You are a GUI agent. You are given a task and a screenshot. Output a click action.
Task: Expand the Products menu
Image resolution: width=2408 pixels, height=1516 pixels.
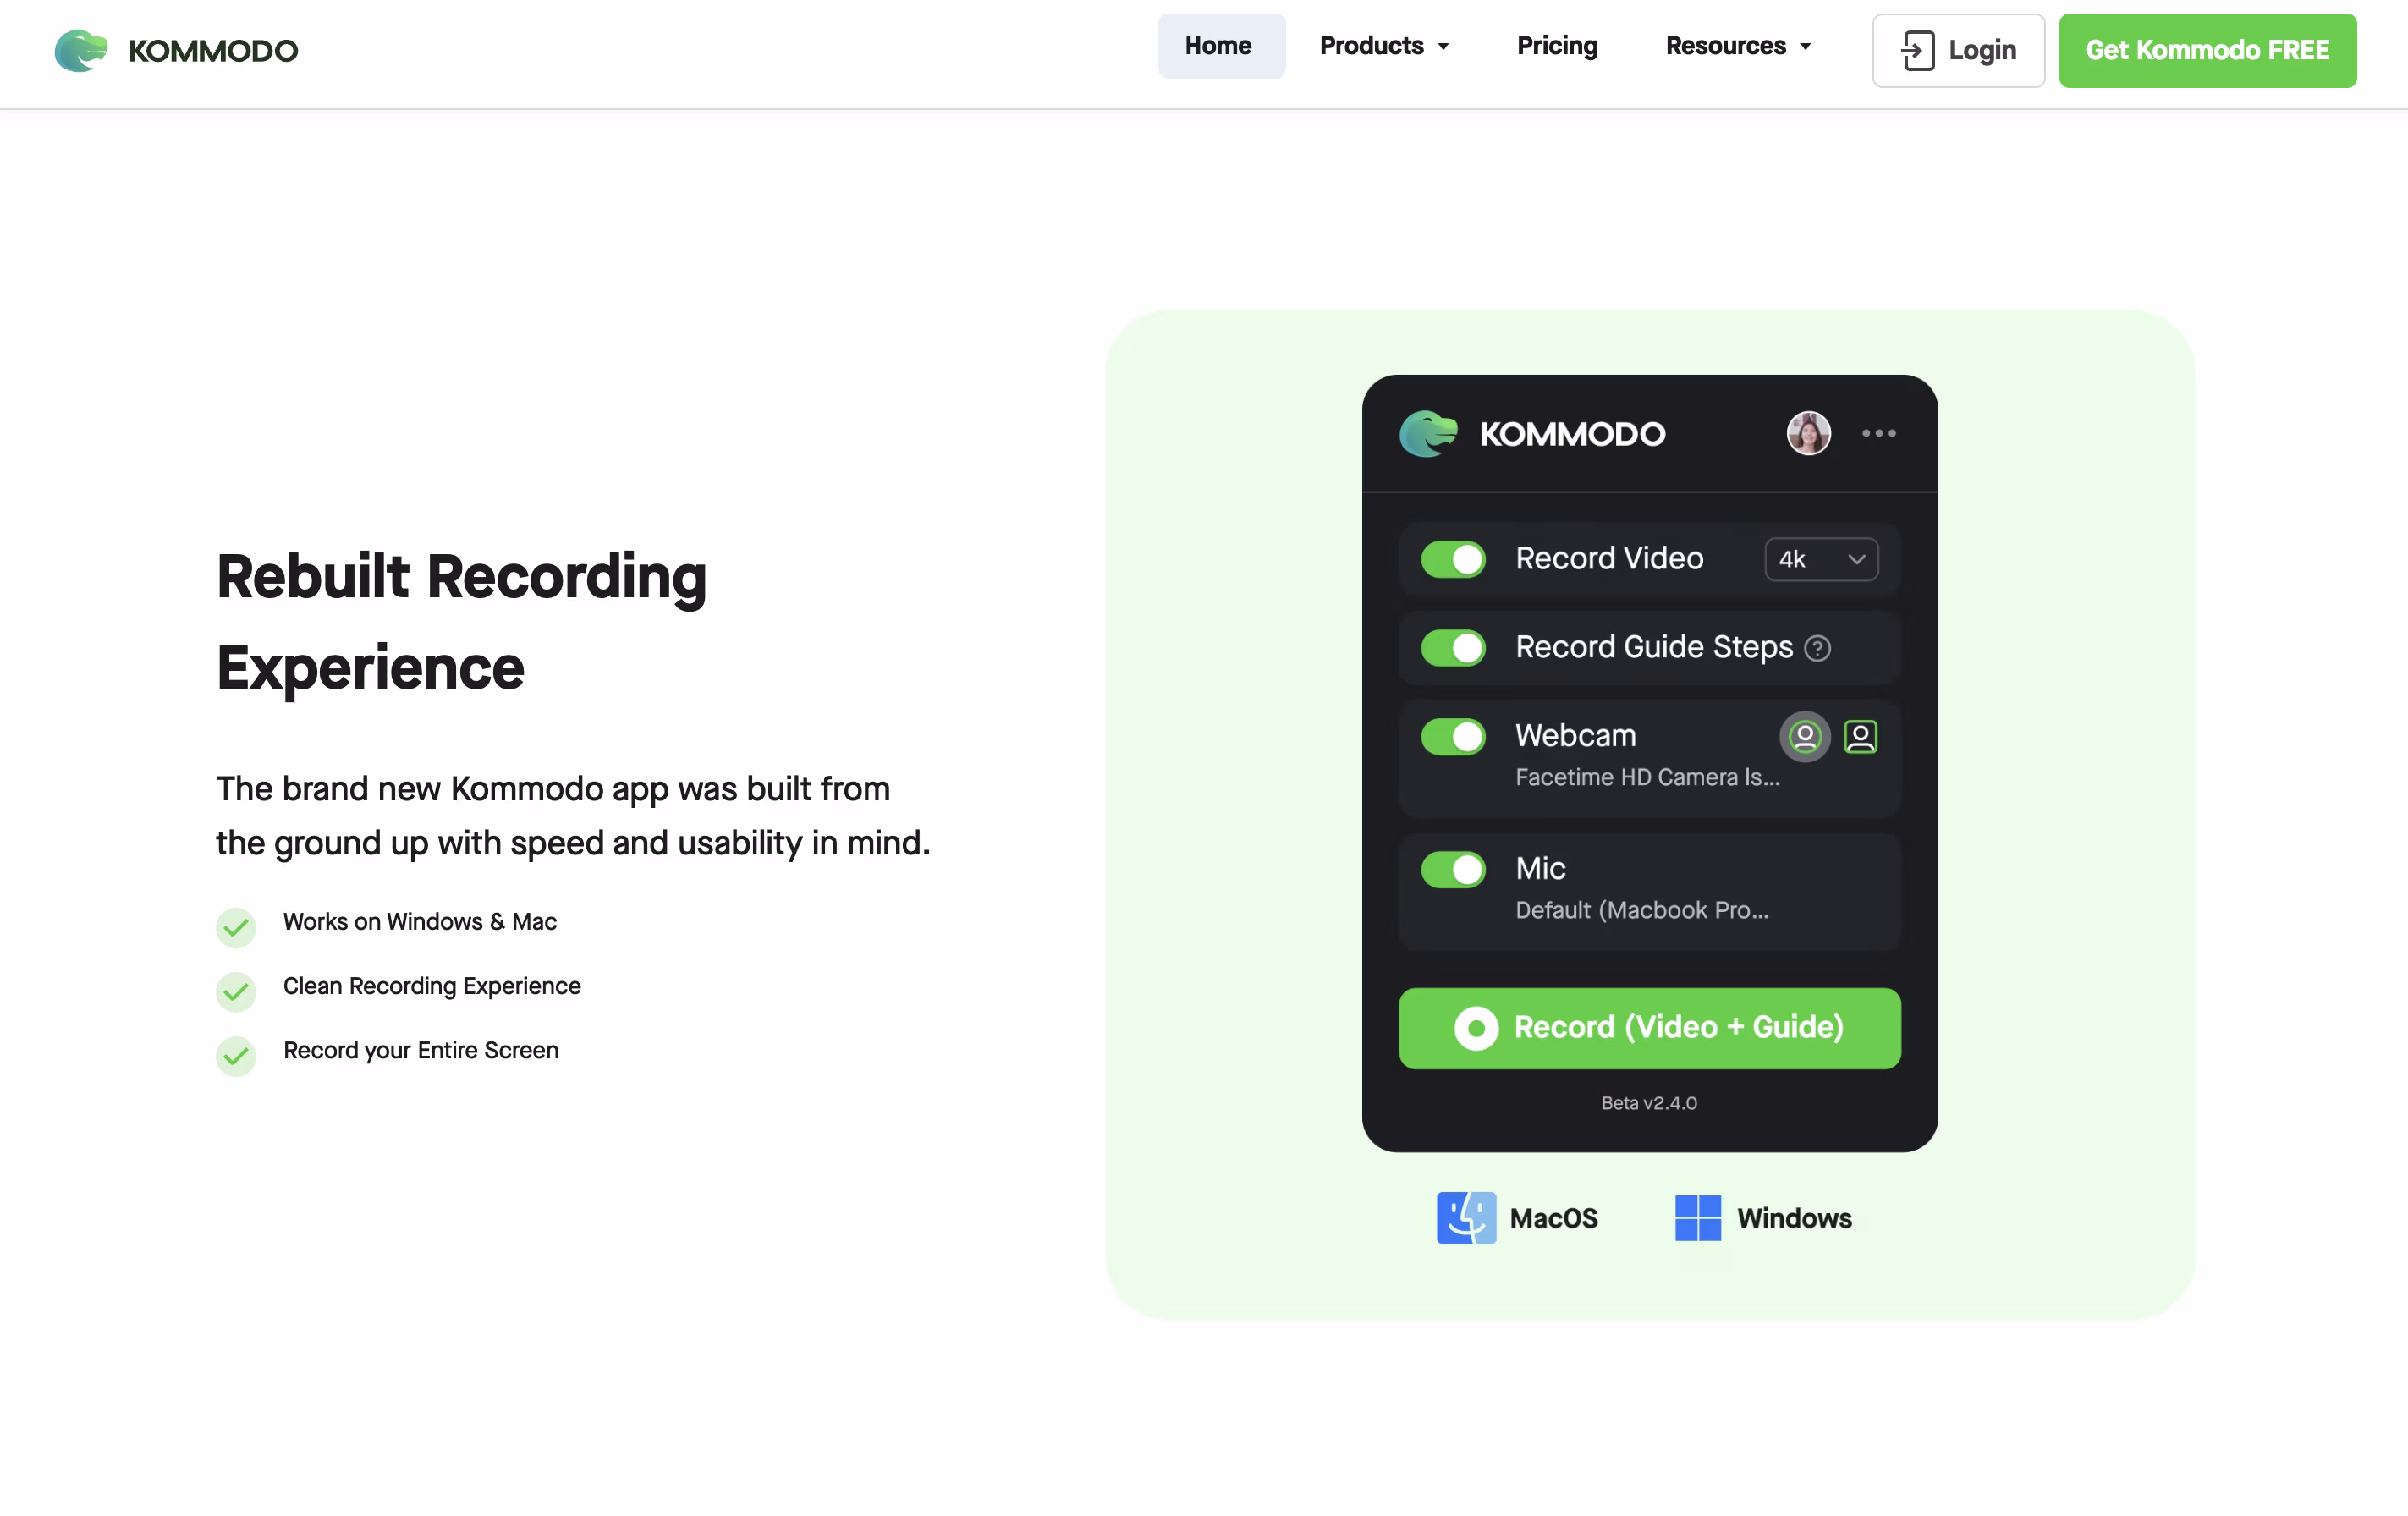tap(1384, 46)
